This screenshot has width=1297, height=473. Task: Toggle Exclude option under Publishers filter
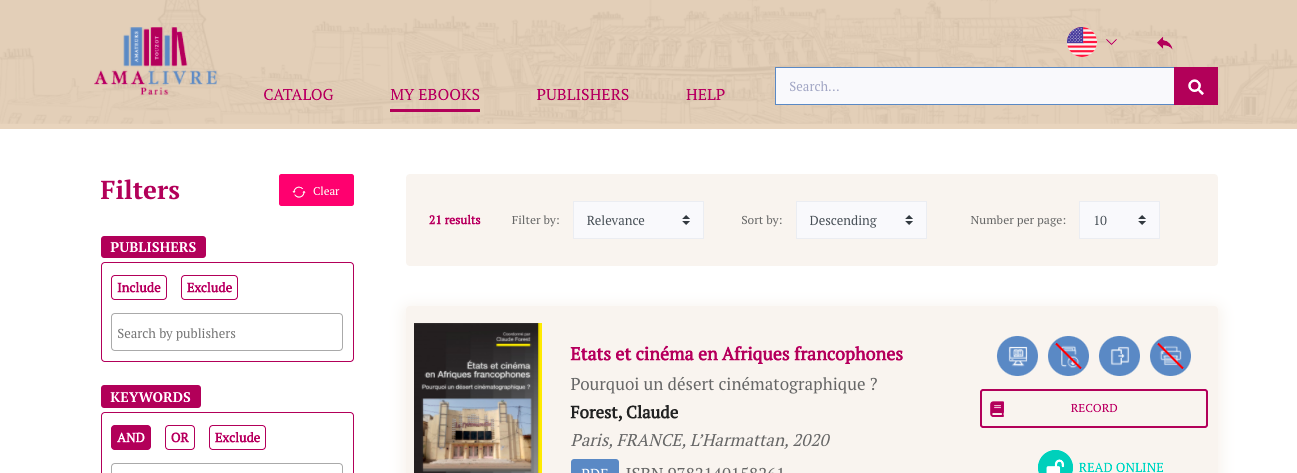click(209, 288)
